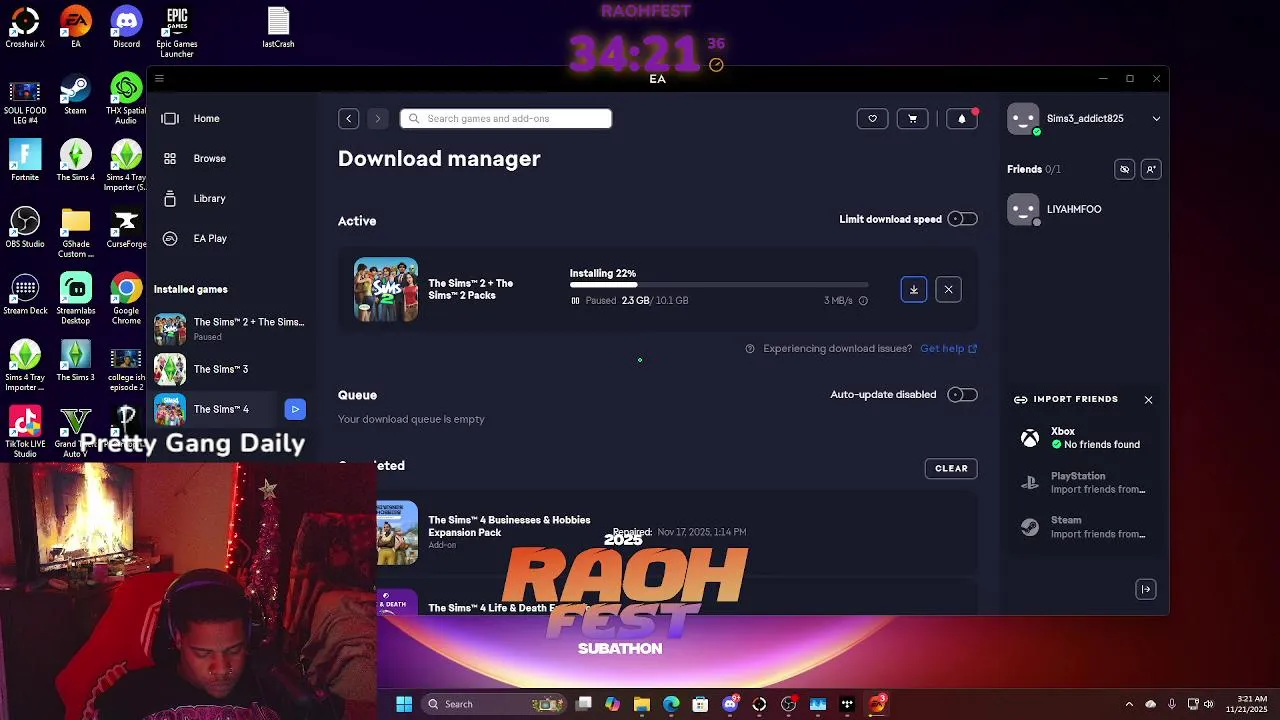Image resolution: width=1280 pixels, height=720 pixels.
Task: Open the shopping cart icon
Action: 912,119
